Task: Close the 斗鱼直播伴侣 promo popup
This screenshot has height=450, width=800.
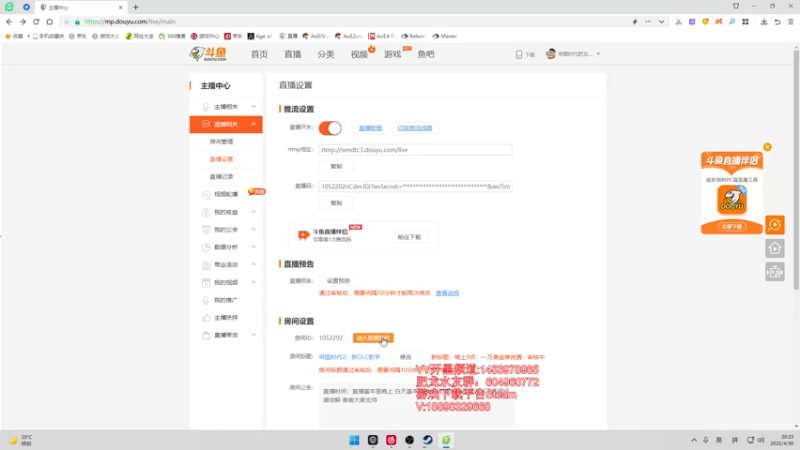Action: point(767,147)
